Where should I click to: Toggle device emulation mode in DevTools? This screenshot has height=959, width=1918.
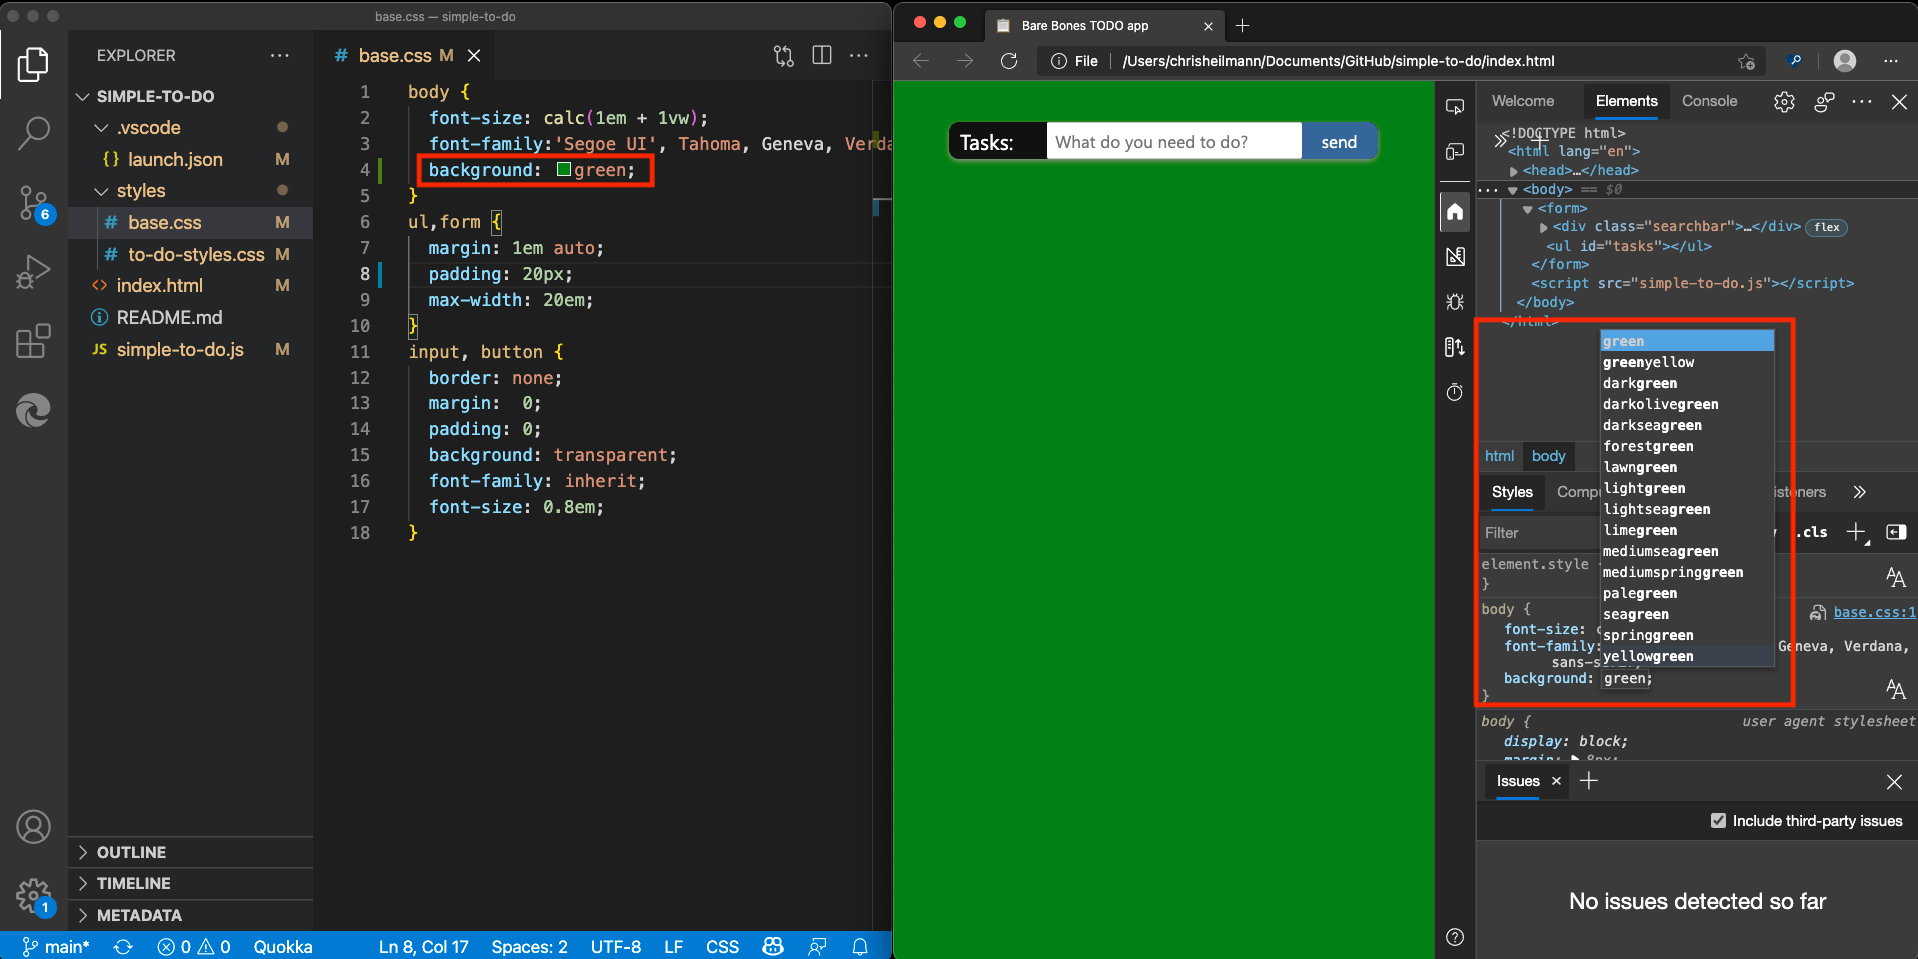pyautogui.click(x=1455, y=152)
